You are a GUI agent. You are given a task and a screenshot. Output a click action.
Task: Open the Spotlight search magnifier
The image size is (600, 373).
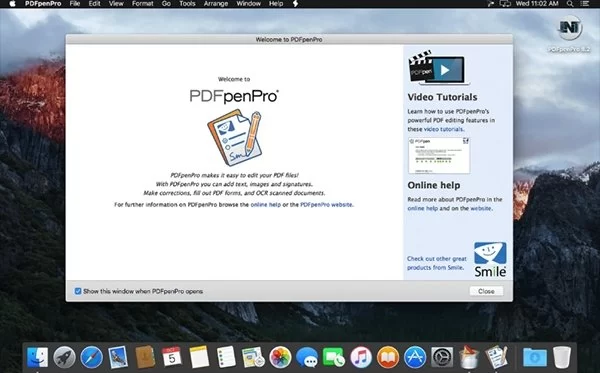570,4
